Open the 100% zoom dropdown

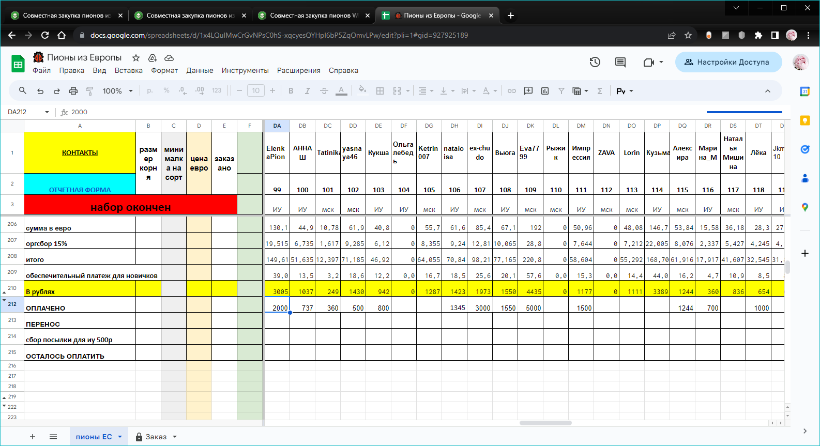(x=115, y=91)
